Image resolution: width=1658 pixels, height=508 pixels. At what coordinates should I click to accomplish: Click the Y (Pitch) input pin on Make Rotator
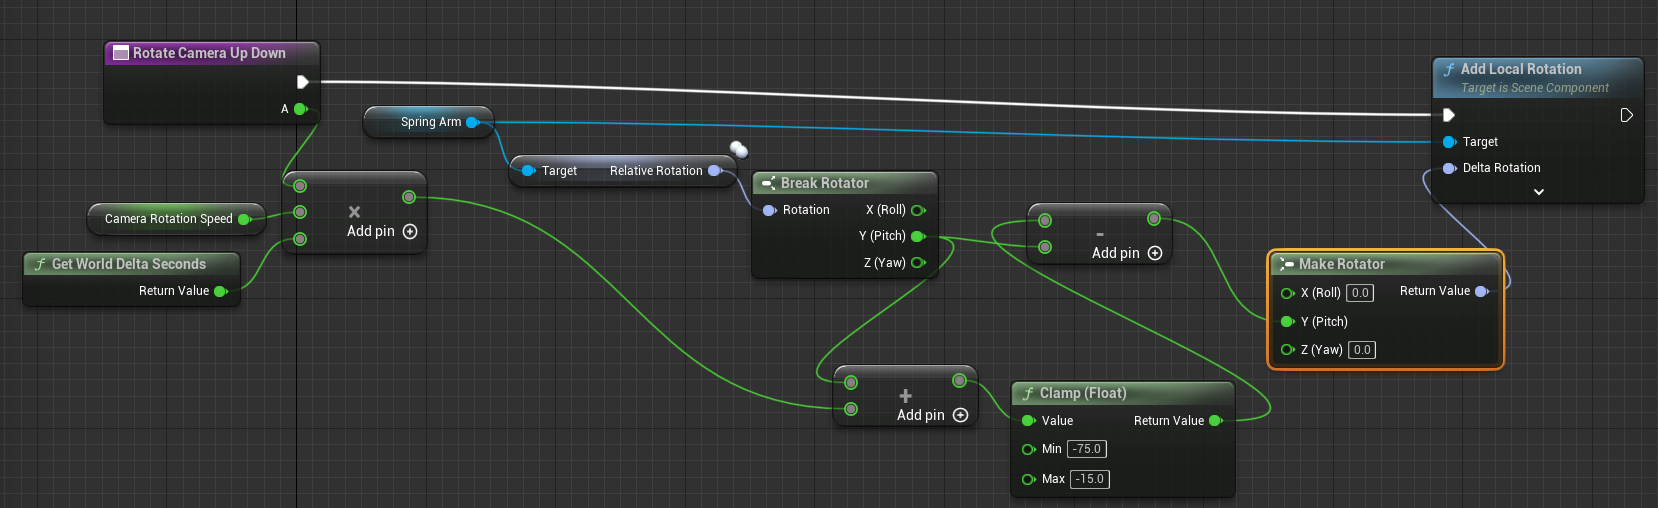click(1287, 321)
